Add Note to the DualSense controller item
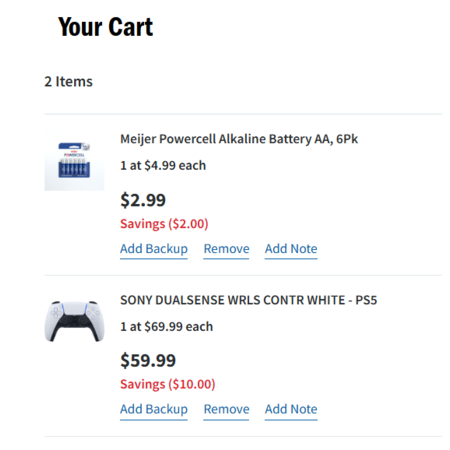This screenshot has width=450, height=450. [x=291, y=409]
